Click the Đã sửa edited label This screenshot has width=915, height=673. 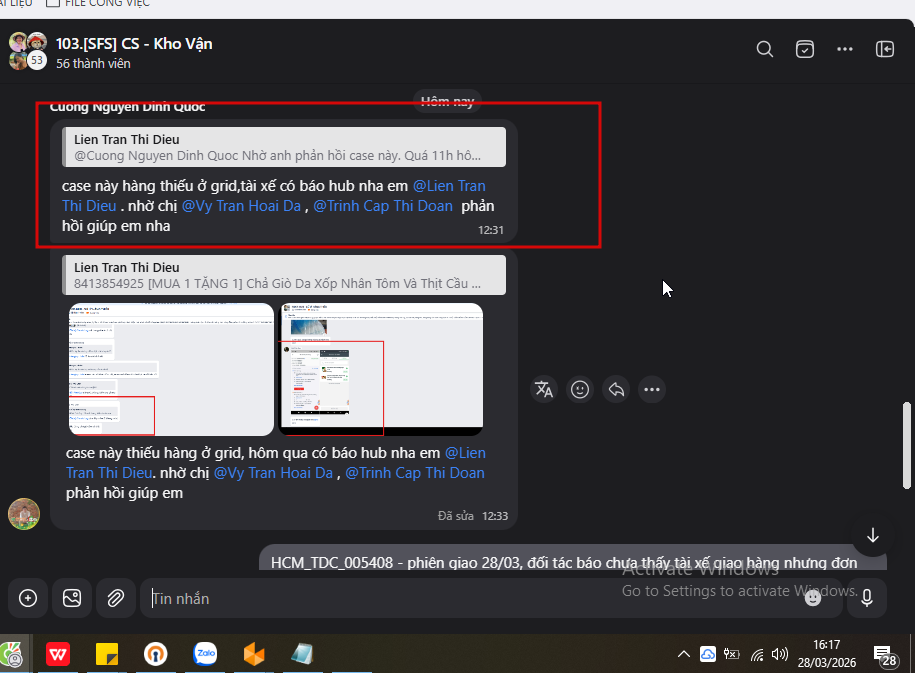(x=456, y=516)
